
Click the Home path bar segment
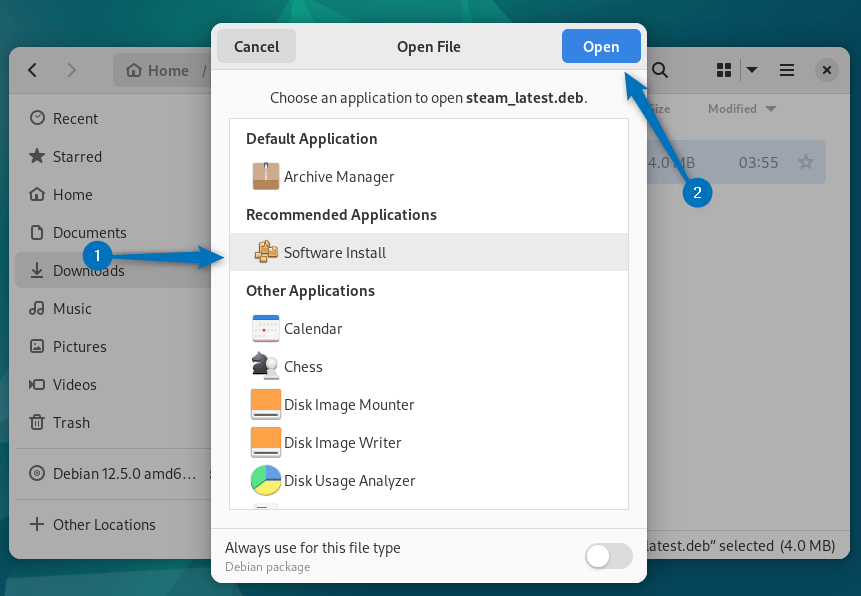(x=158, y=71)
